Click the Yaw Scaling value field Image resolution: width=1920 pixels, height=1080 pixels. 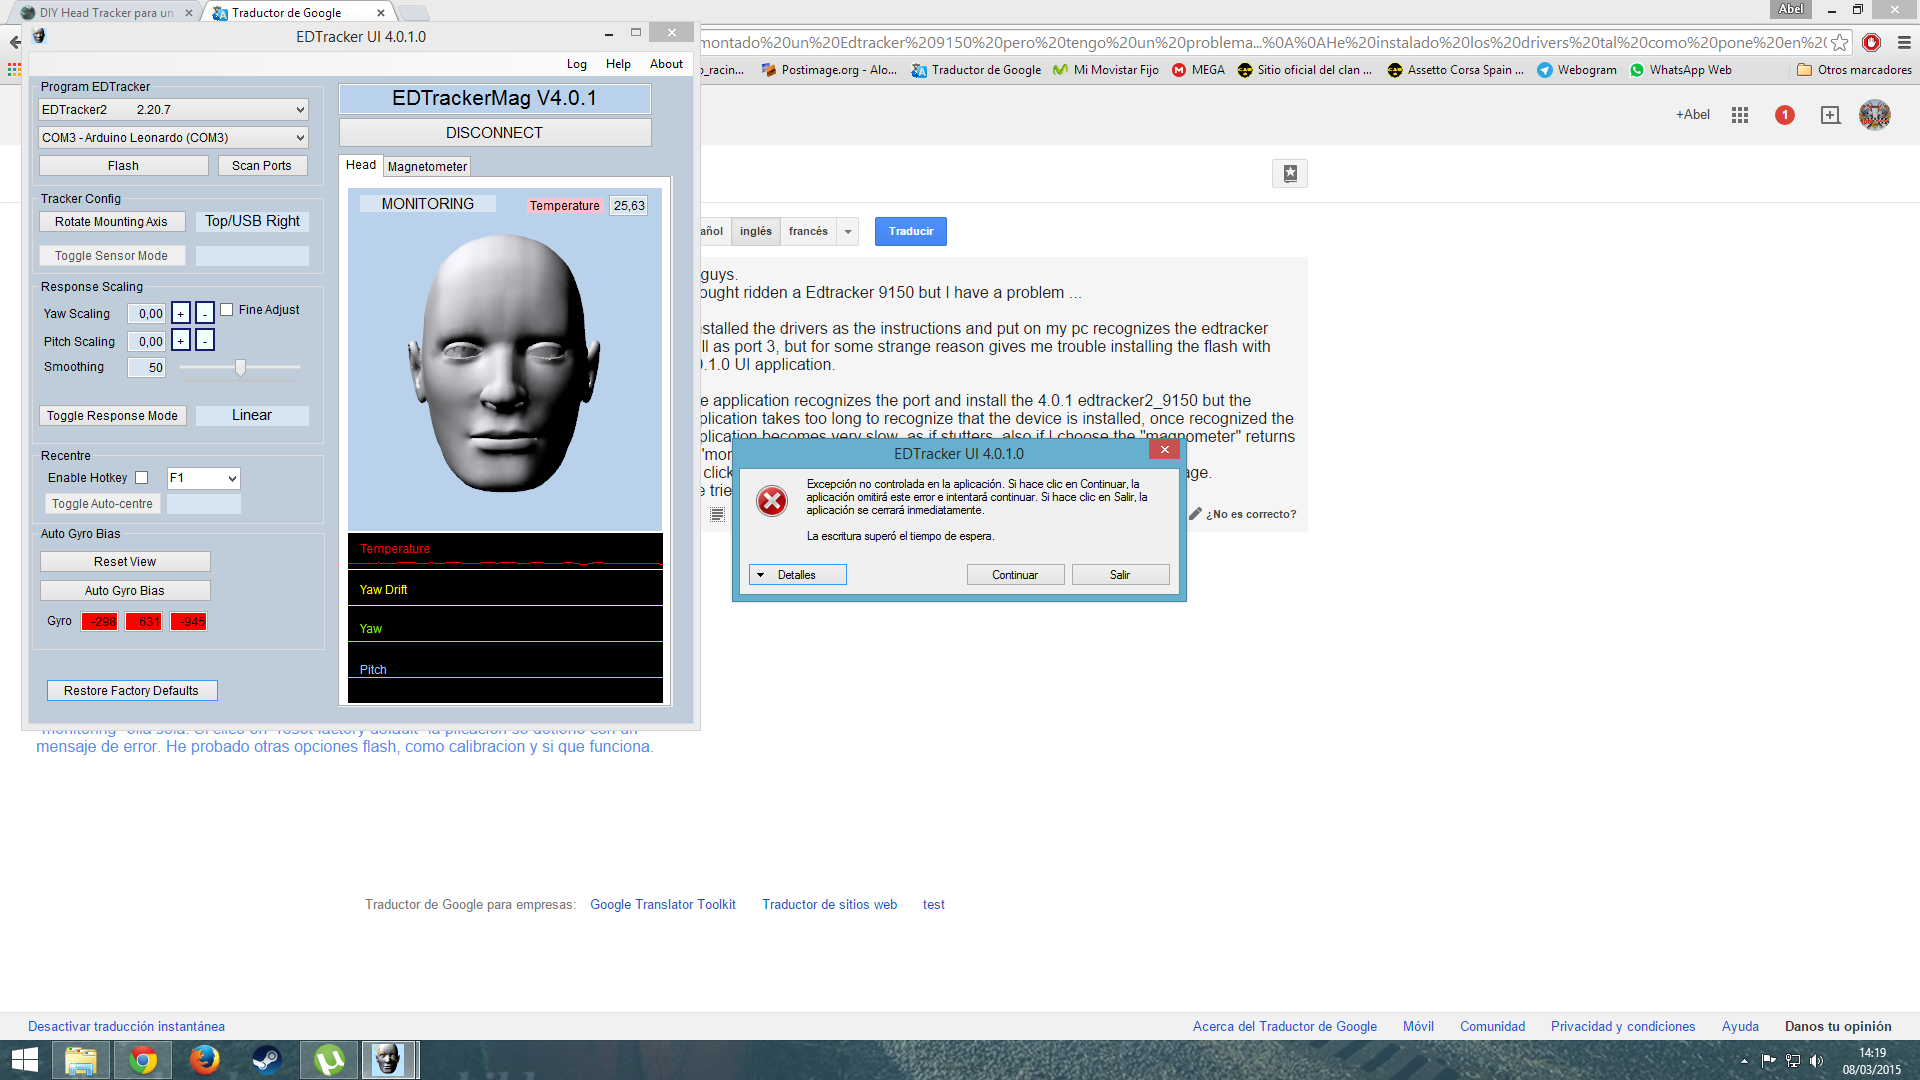(x=147, y=314)
